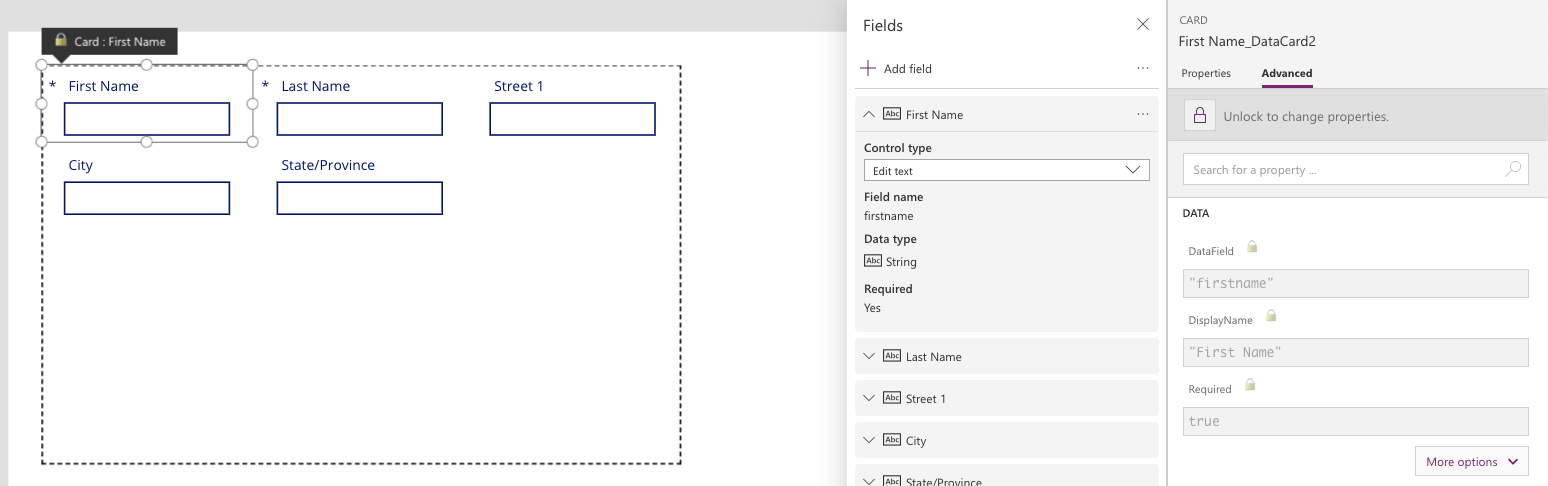1548x486 pixels.
Task: Click the State/Province text input on canvas
Action: pyautogui.click(x=360, y=198)
